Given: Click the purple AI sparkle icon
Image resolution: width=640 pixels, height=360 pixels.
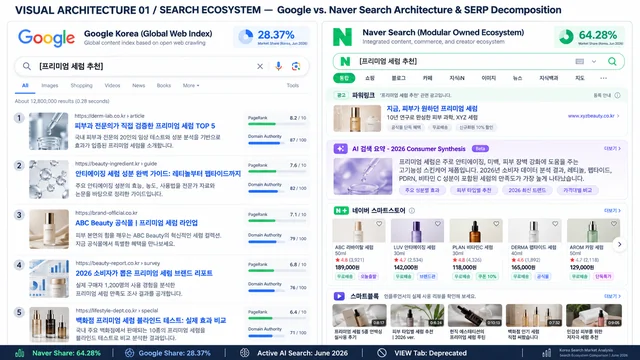Looking at the screenshot, I should pyautogui.click(x=340, y=149).
